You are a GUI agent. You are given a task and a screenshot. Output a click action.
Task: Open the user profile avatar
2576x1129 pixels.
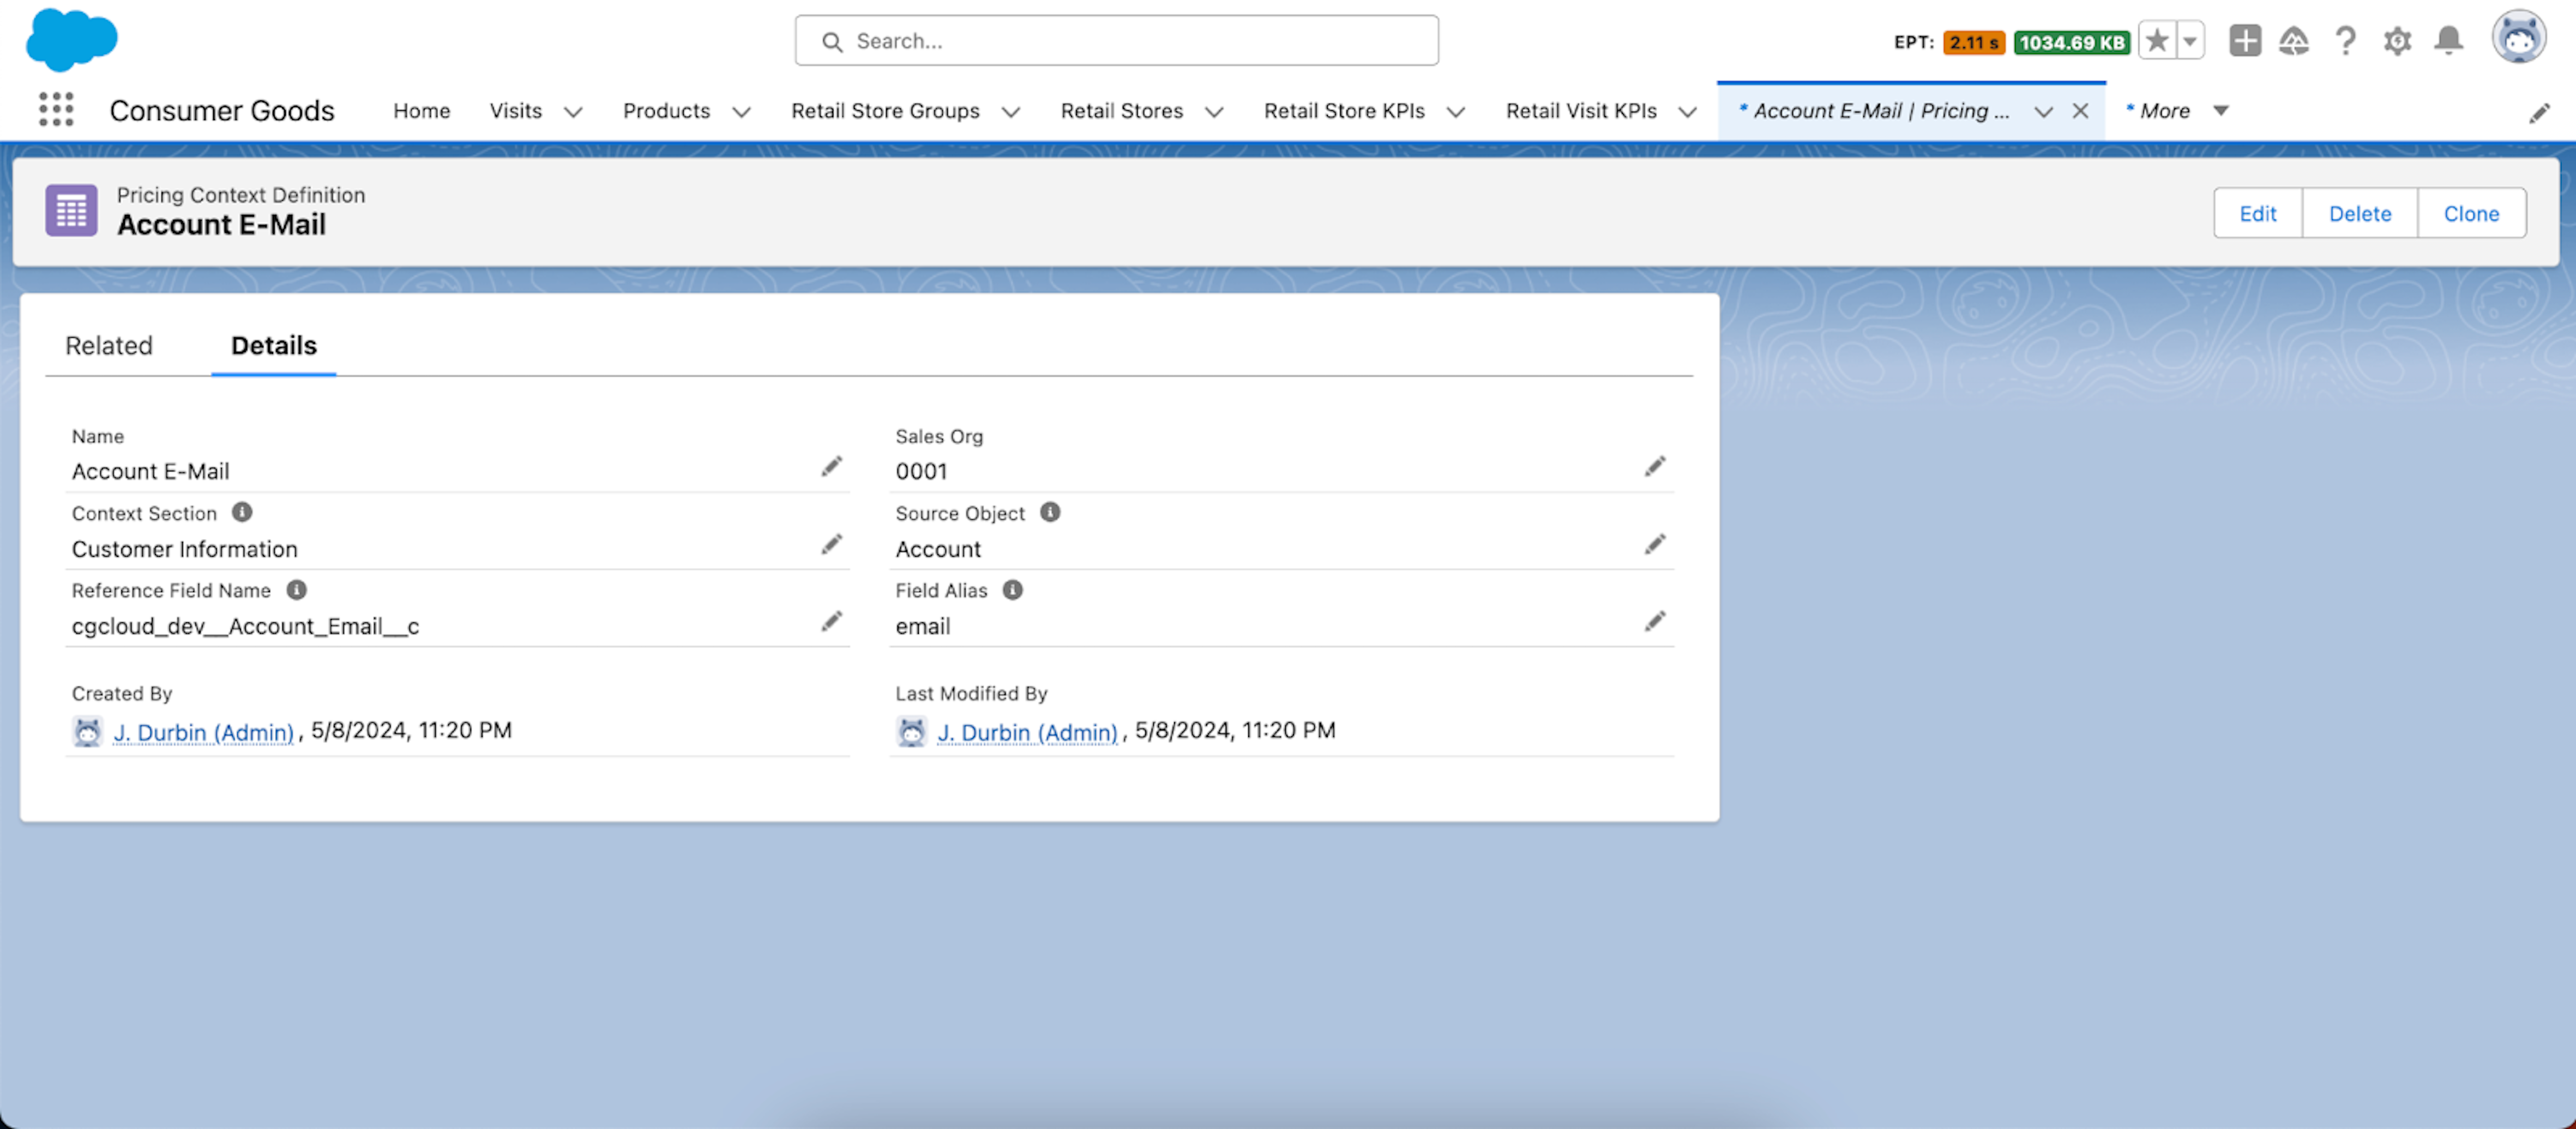coord(2518,37)
